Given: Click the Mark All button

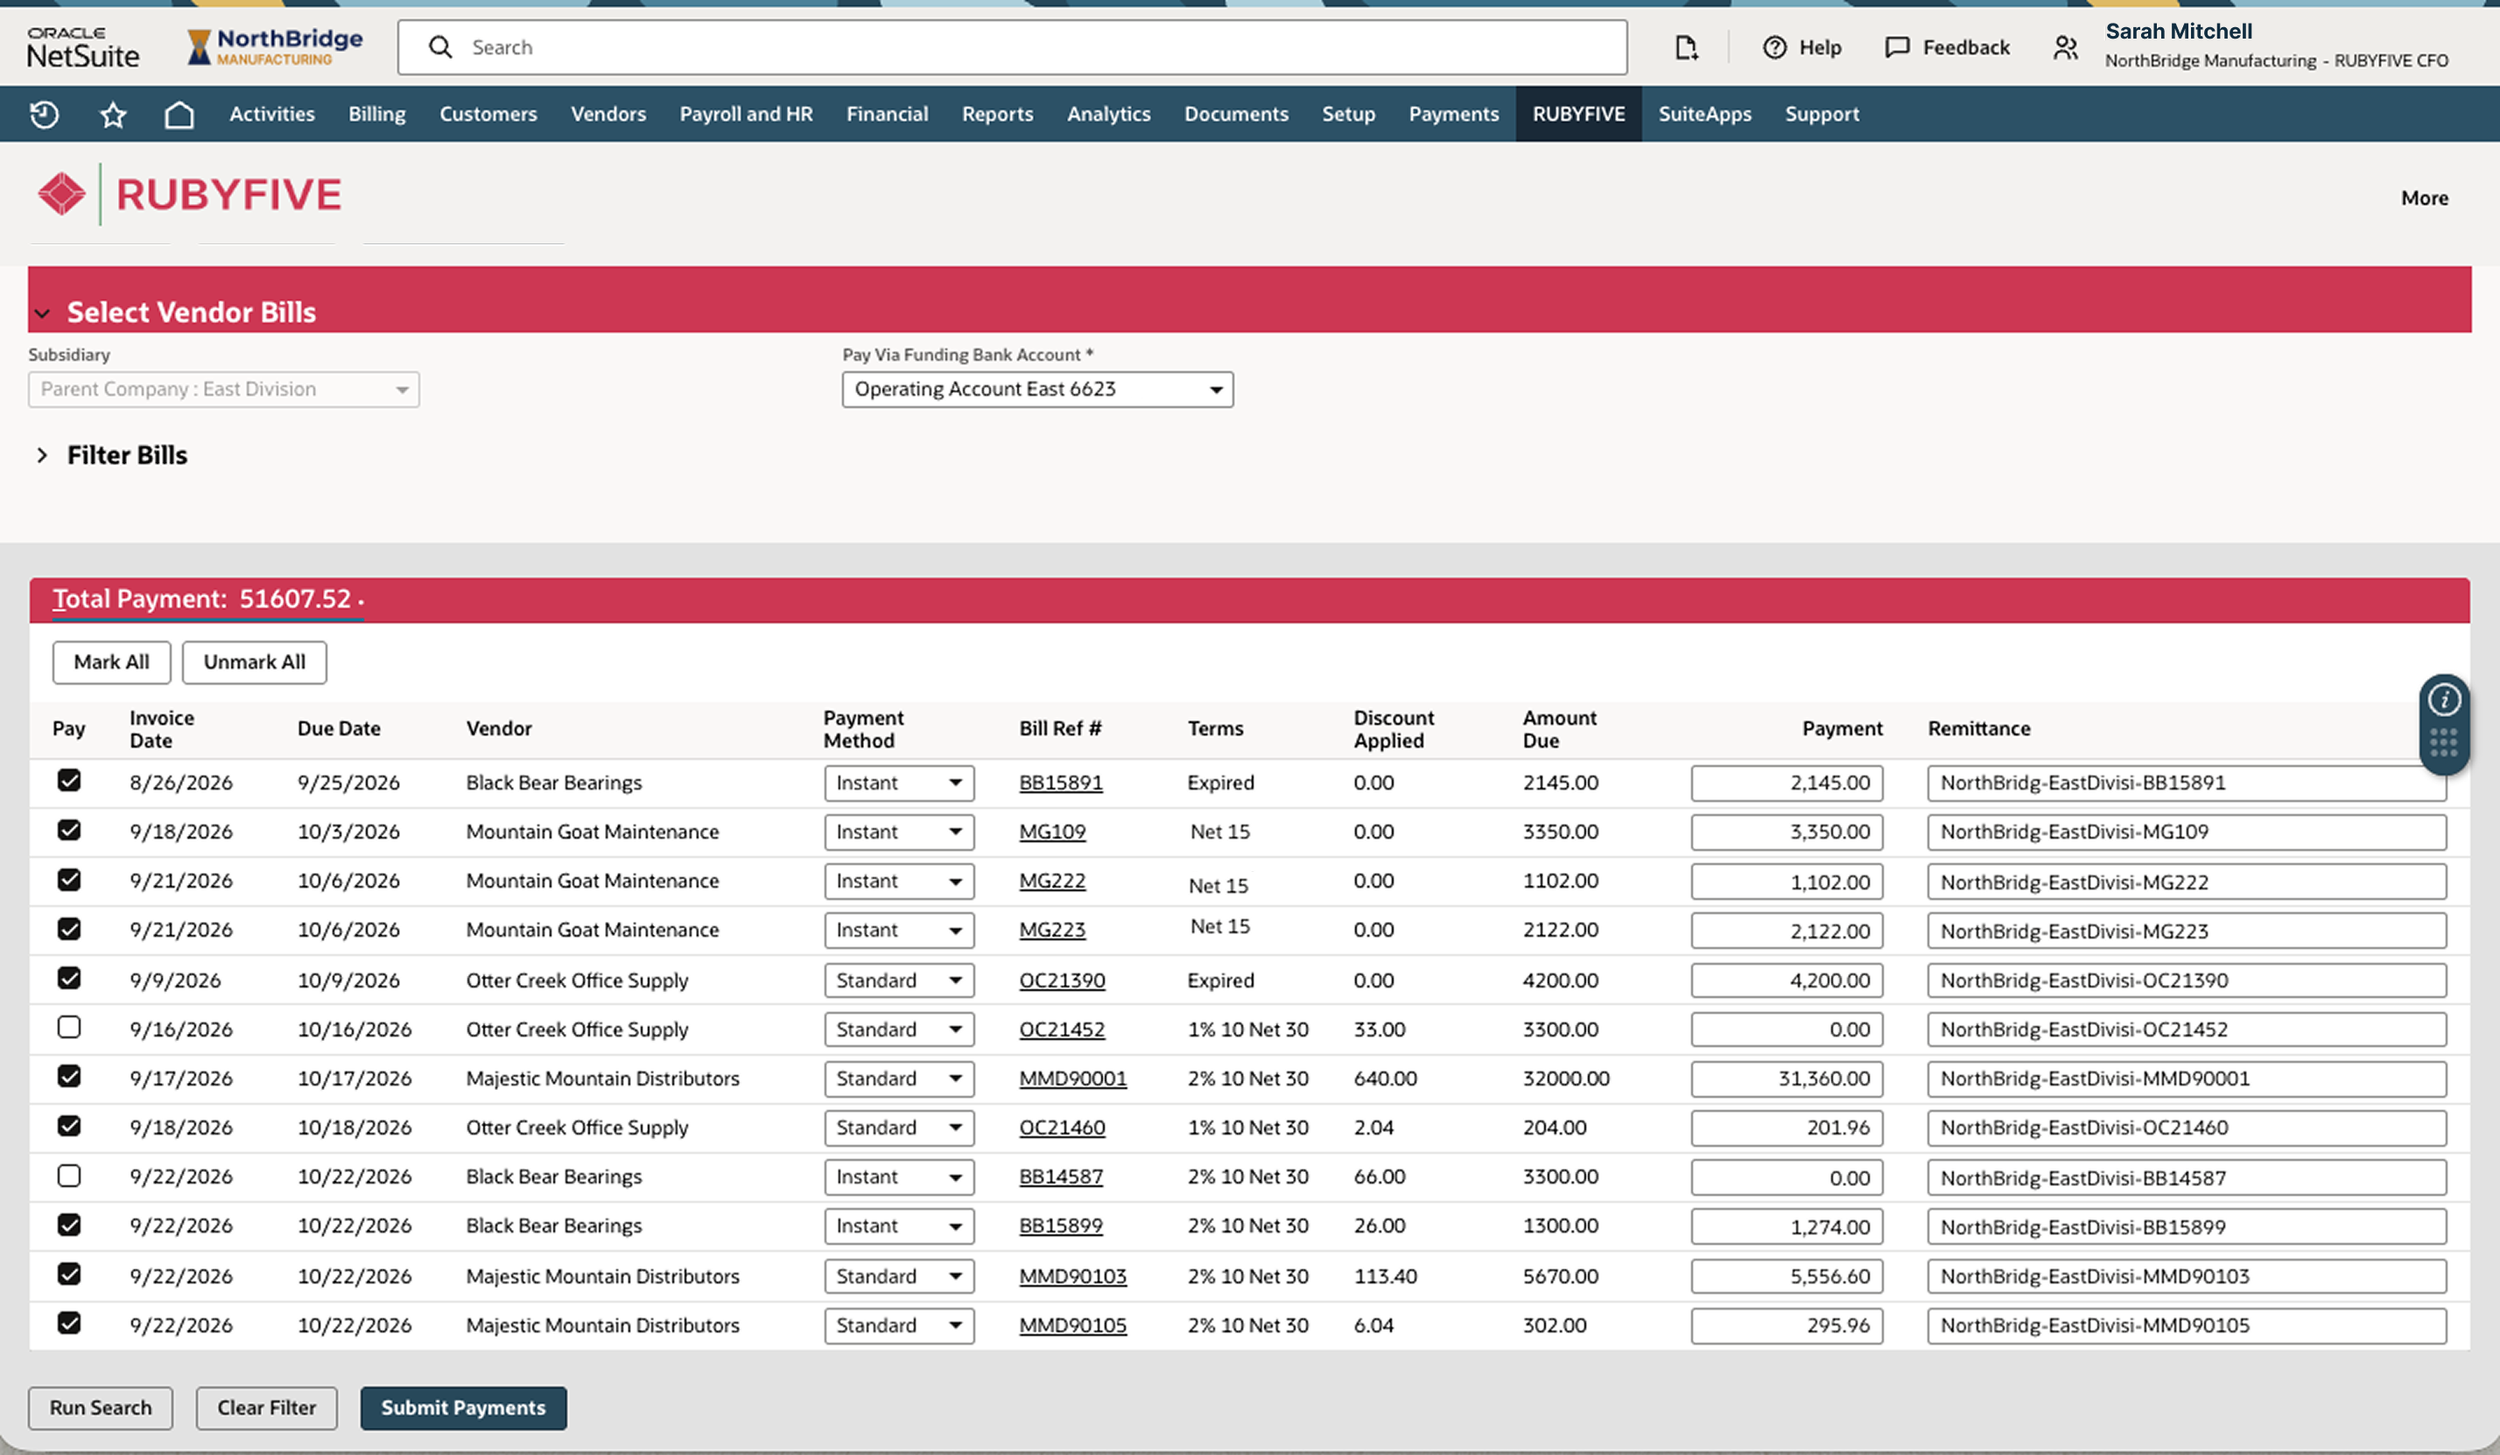Looking at the screenshot, I should point(112,662).
